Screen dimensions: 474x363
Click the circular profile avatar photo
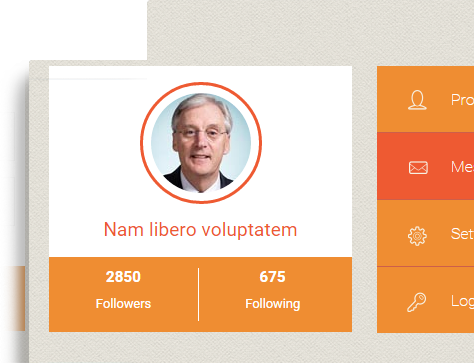coord(201,143)
